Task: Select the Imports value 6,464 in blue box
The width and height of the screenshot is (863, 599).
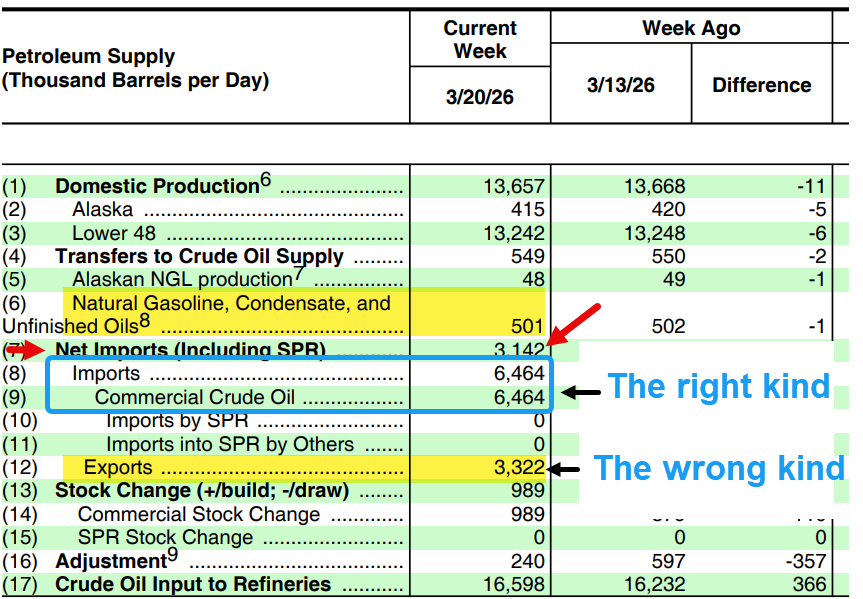Action: [519, 373]
